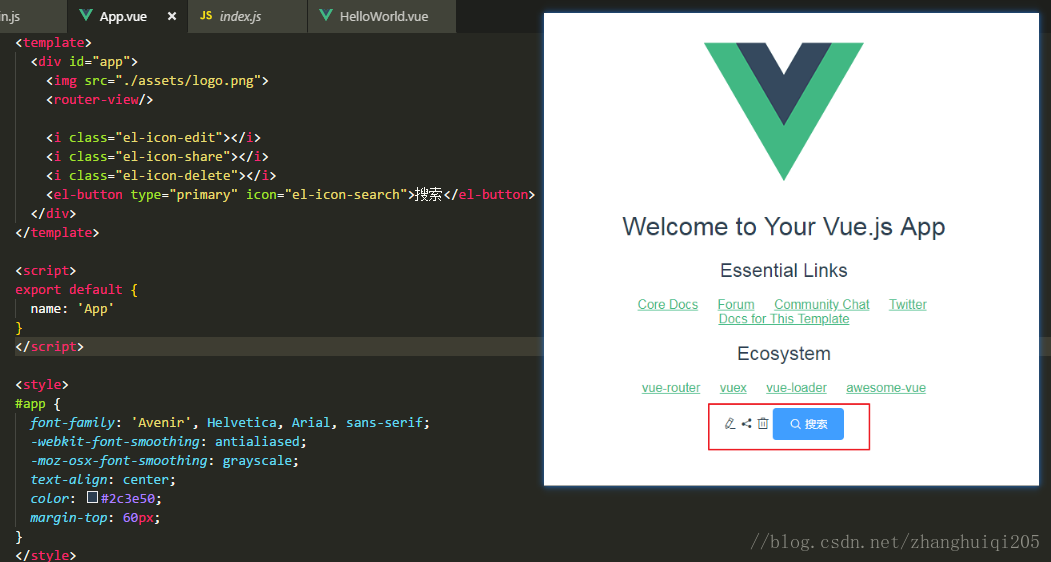This screenshot has width=1051, height=562.
Task: Click the -webkit-font-smoothing line
Action: pyautogui.click(x=168, y=441)
